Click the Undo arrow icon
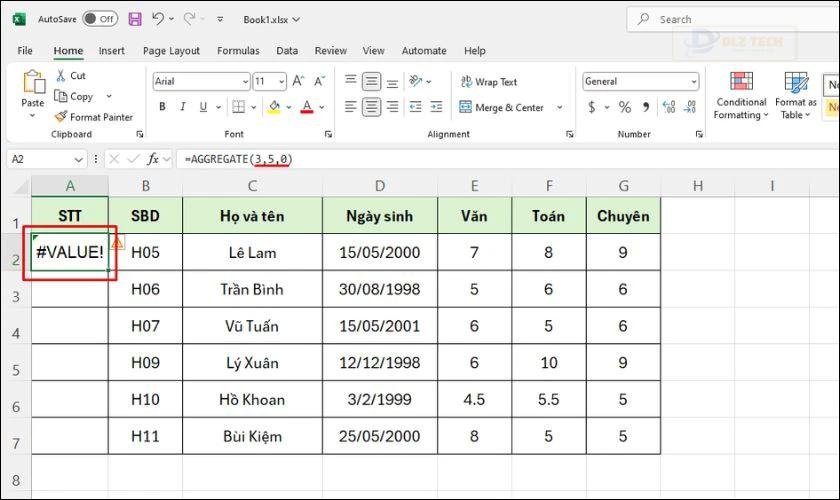This screenshot has width=840, height=500. (158, 19)
